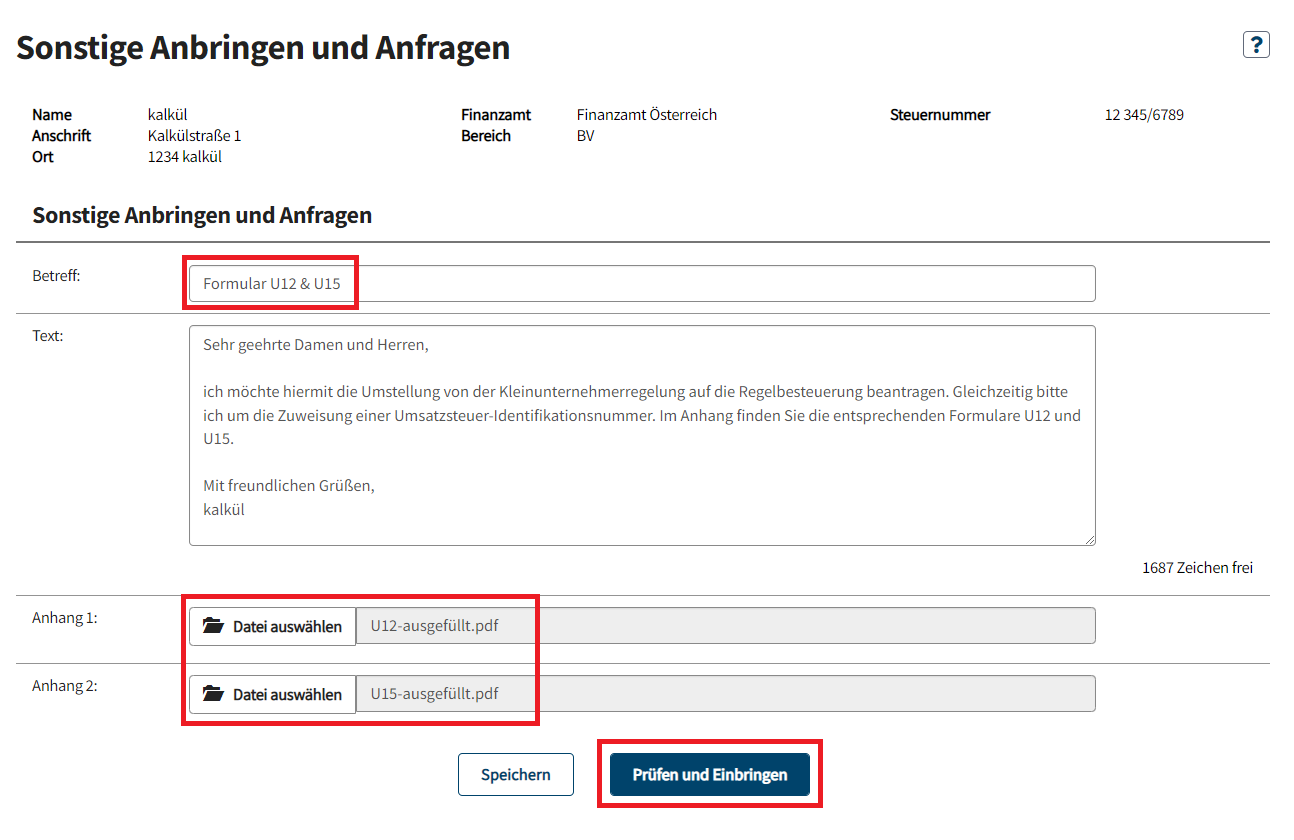Select the U15-ausgefüllt.pdf filename field
1294x840 pixels.
pyautogui.click(x=725, y=694)
